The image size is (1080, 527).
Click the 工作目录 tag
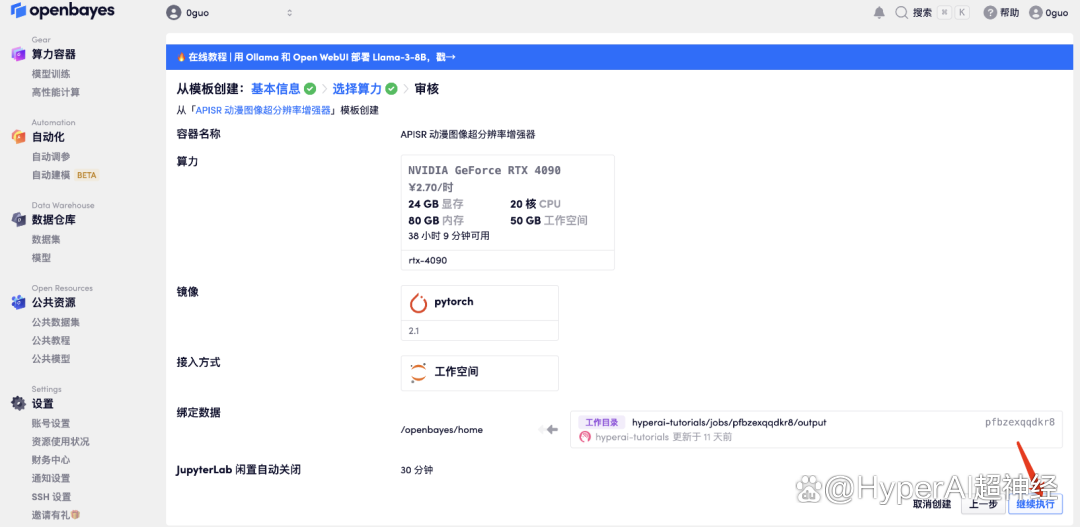(601, 422)
